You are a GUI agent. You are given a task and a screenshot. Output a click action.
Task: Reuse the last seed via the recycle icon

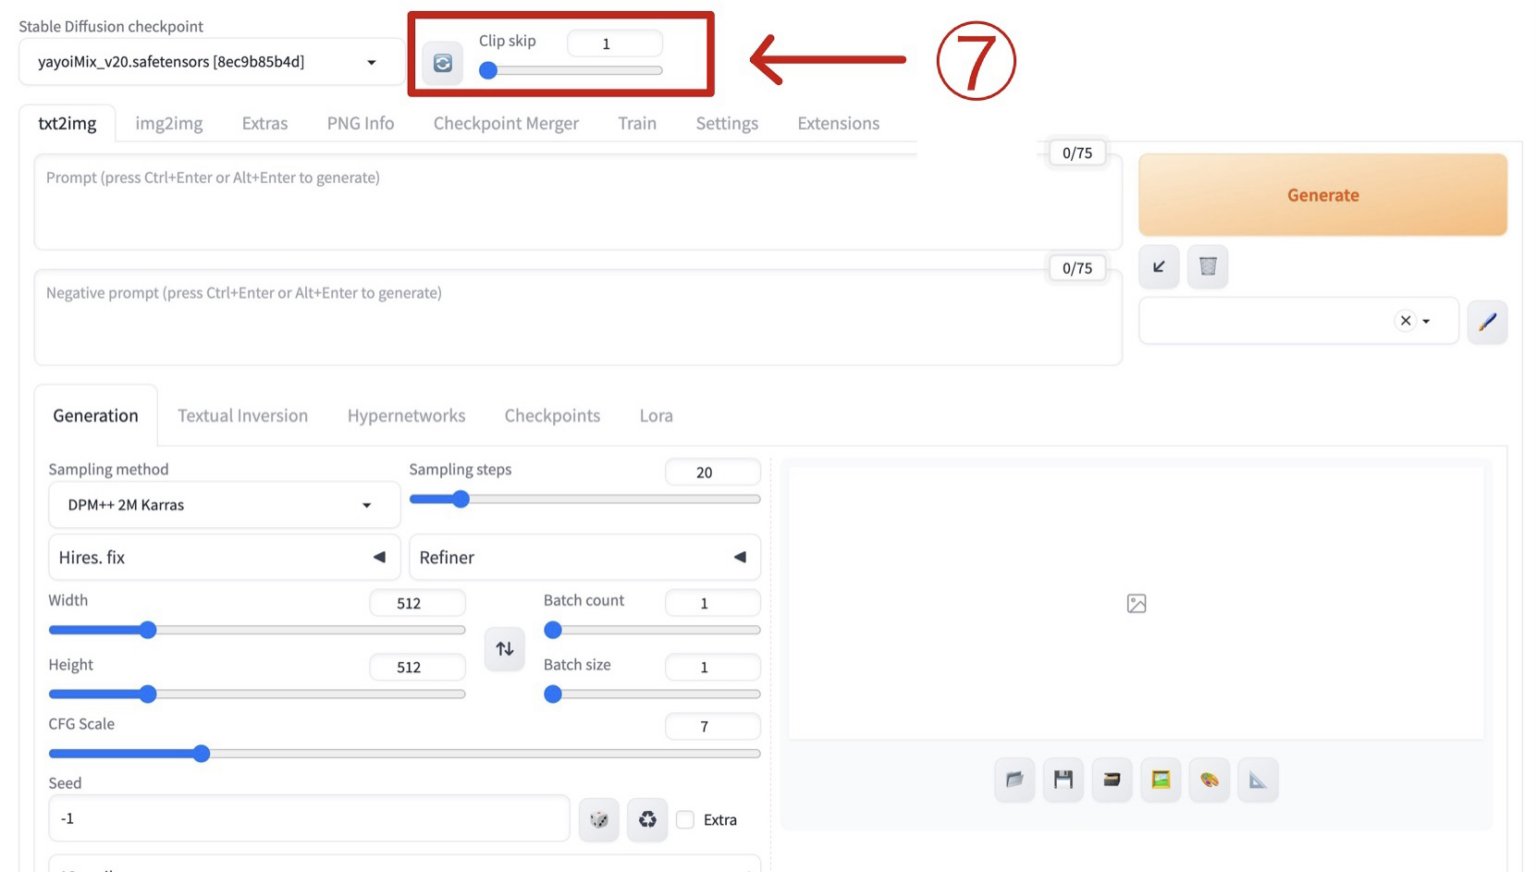click(648, 820)
